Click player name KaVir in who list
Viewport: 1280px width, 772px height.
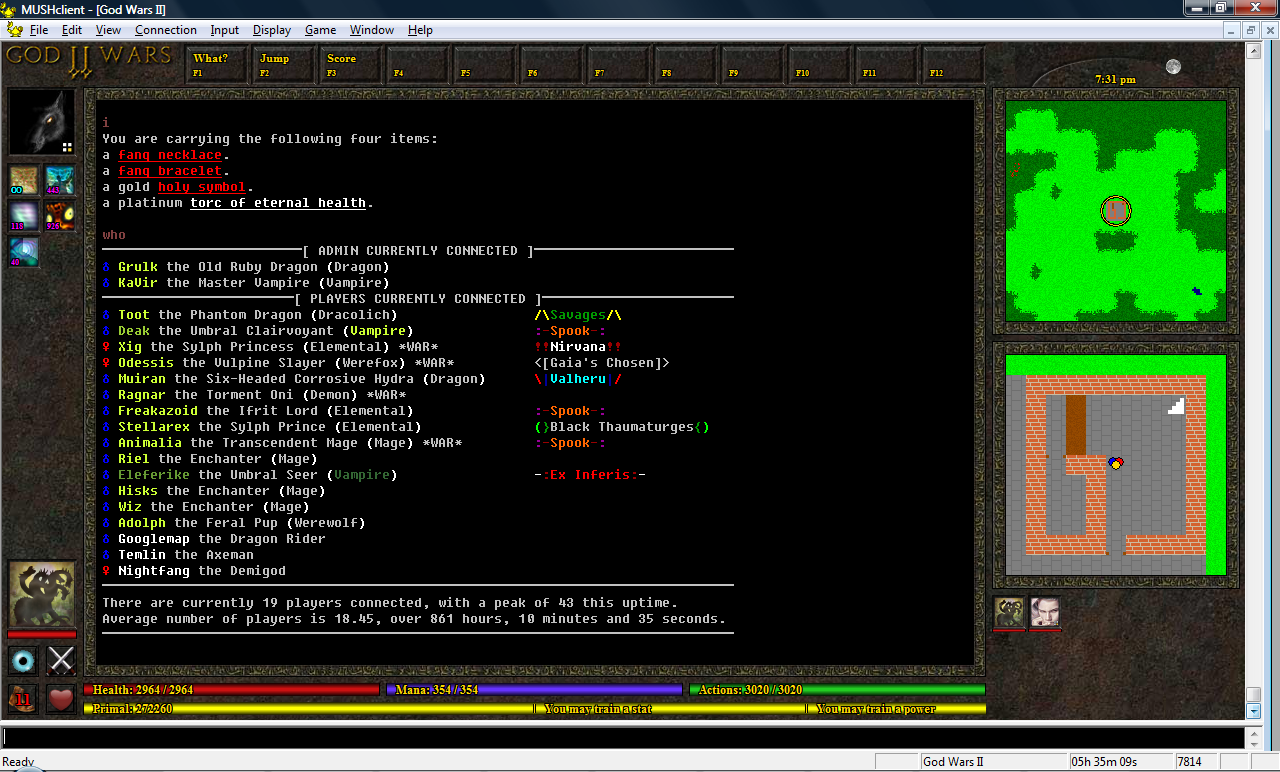138,283
